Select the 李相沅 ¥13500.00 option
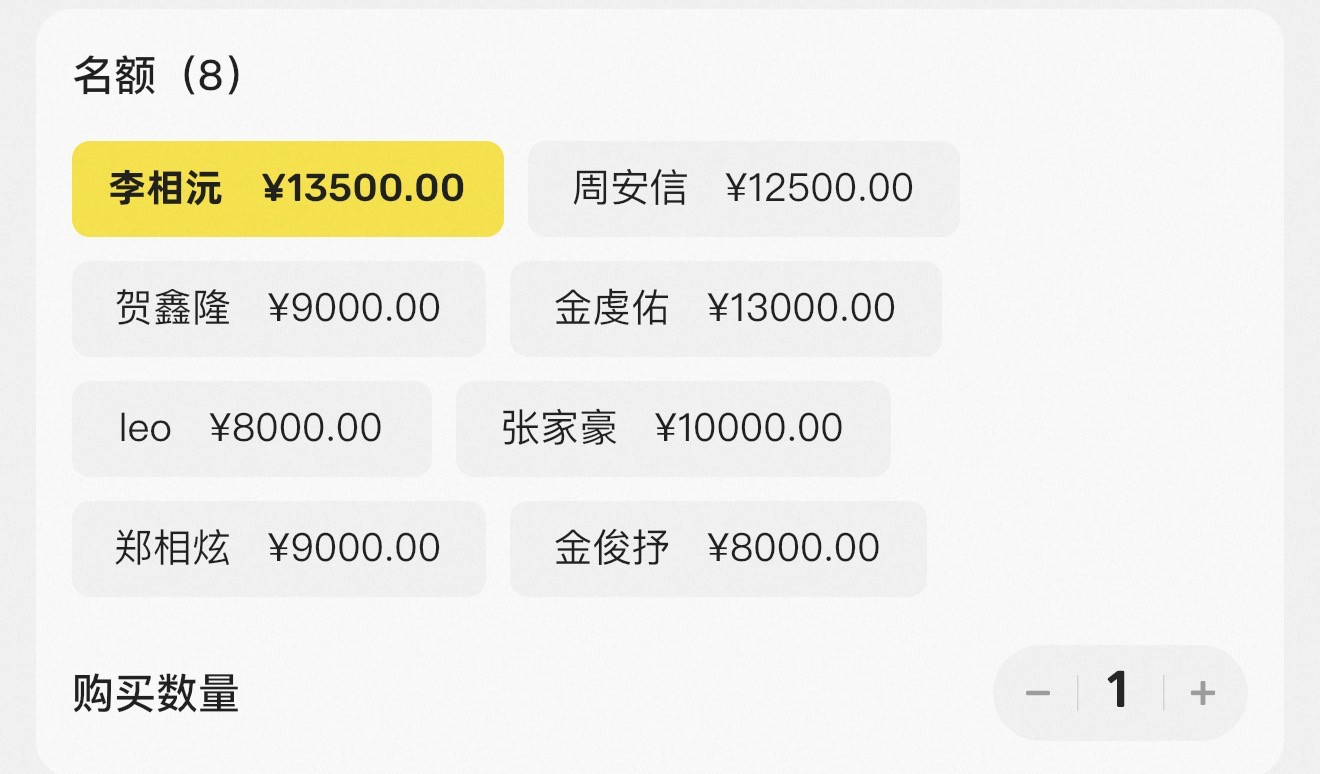This screenshot has height=774, width=1320. (288, 189)
